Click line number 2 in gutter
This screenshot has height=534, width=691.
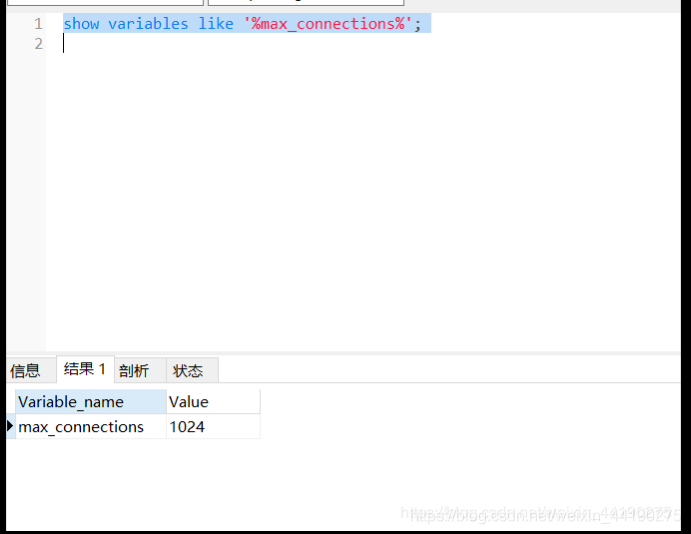38,44
